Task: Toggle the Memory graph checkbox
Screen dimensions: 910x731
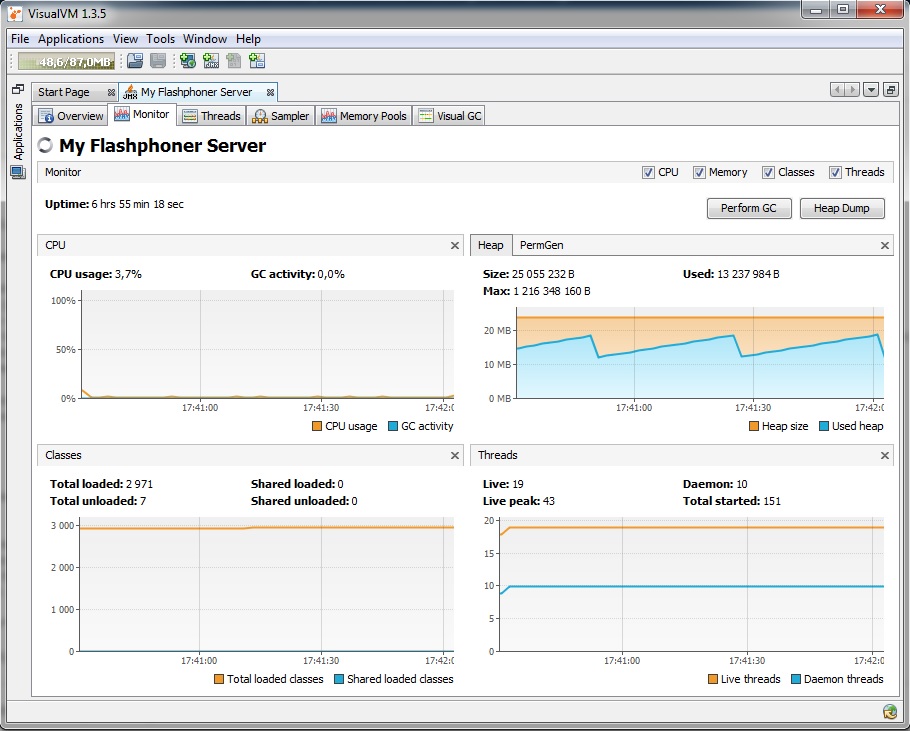Action: [699, 172]
